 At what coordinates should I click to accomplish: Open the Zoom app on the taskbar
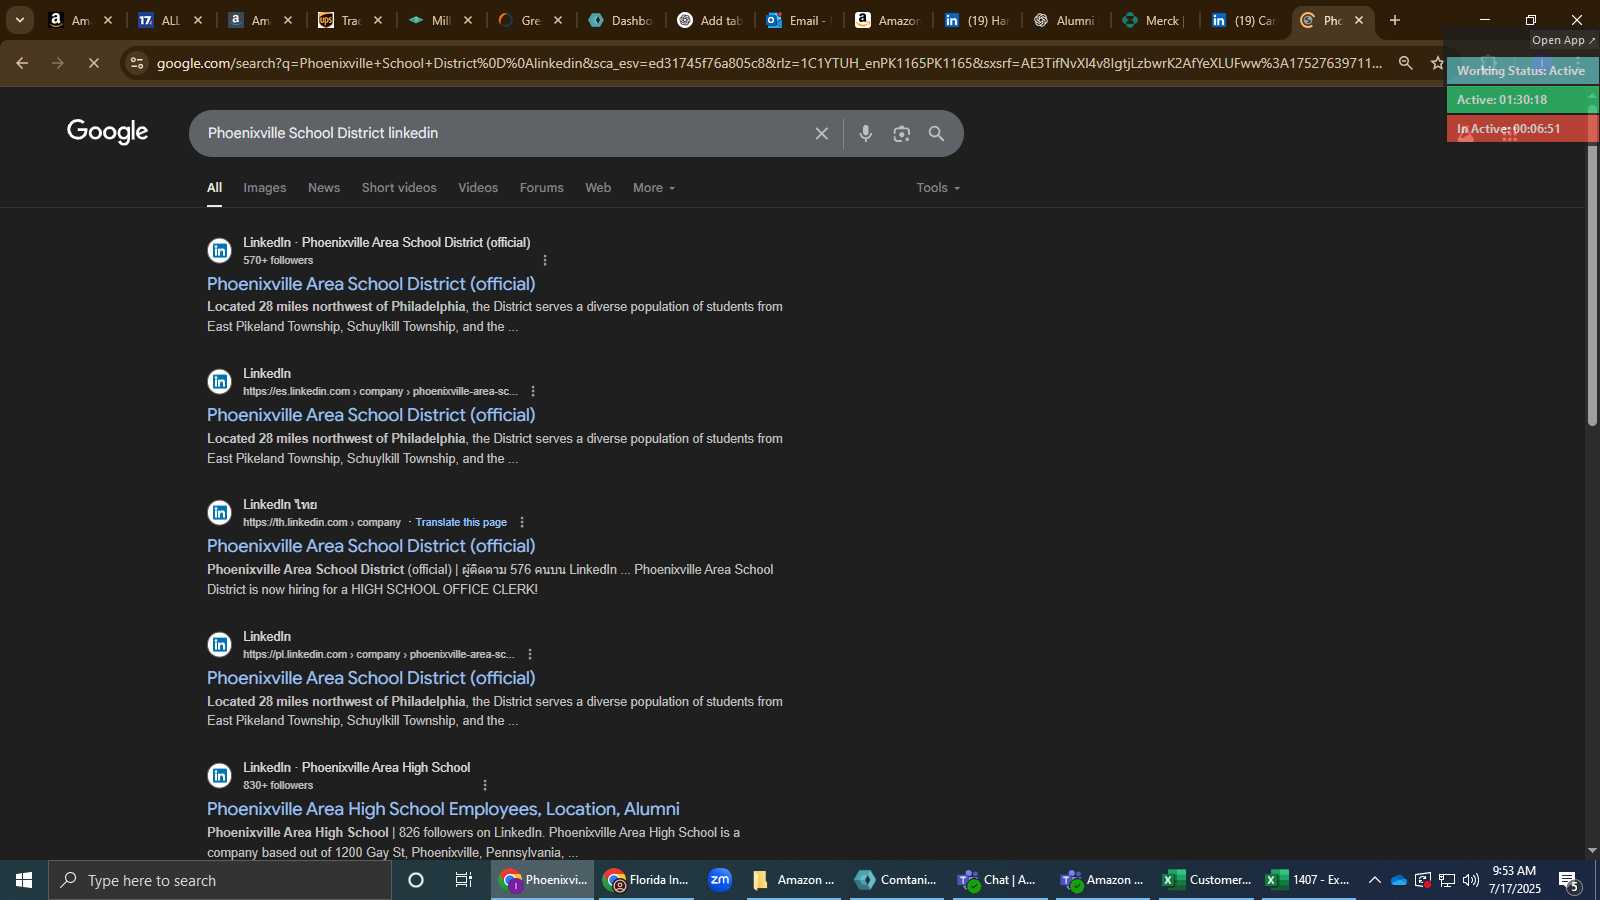point(720,880)
